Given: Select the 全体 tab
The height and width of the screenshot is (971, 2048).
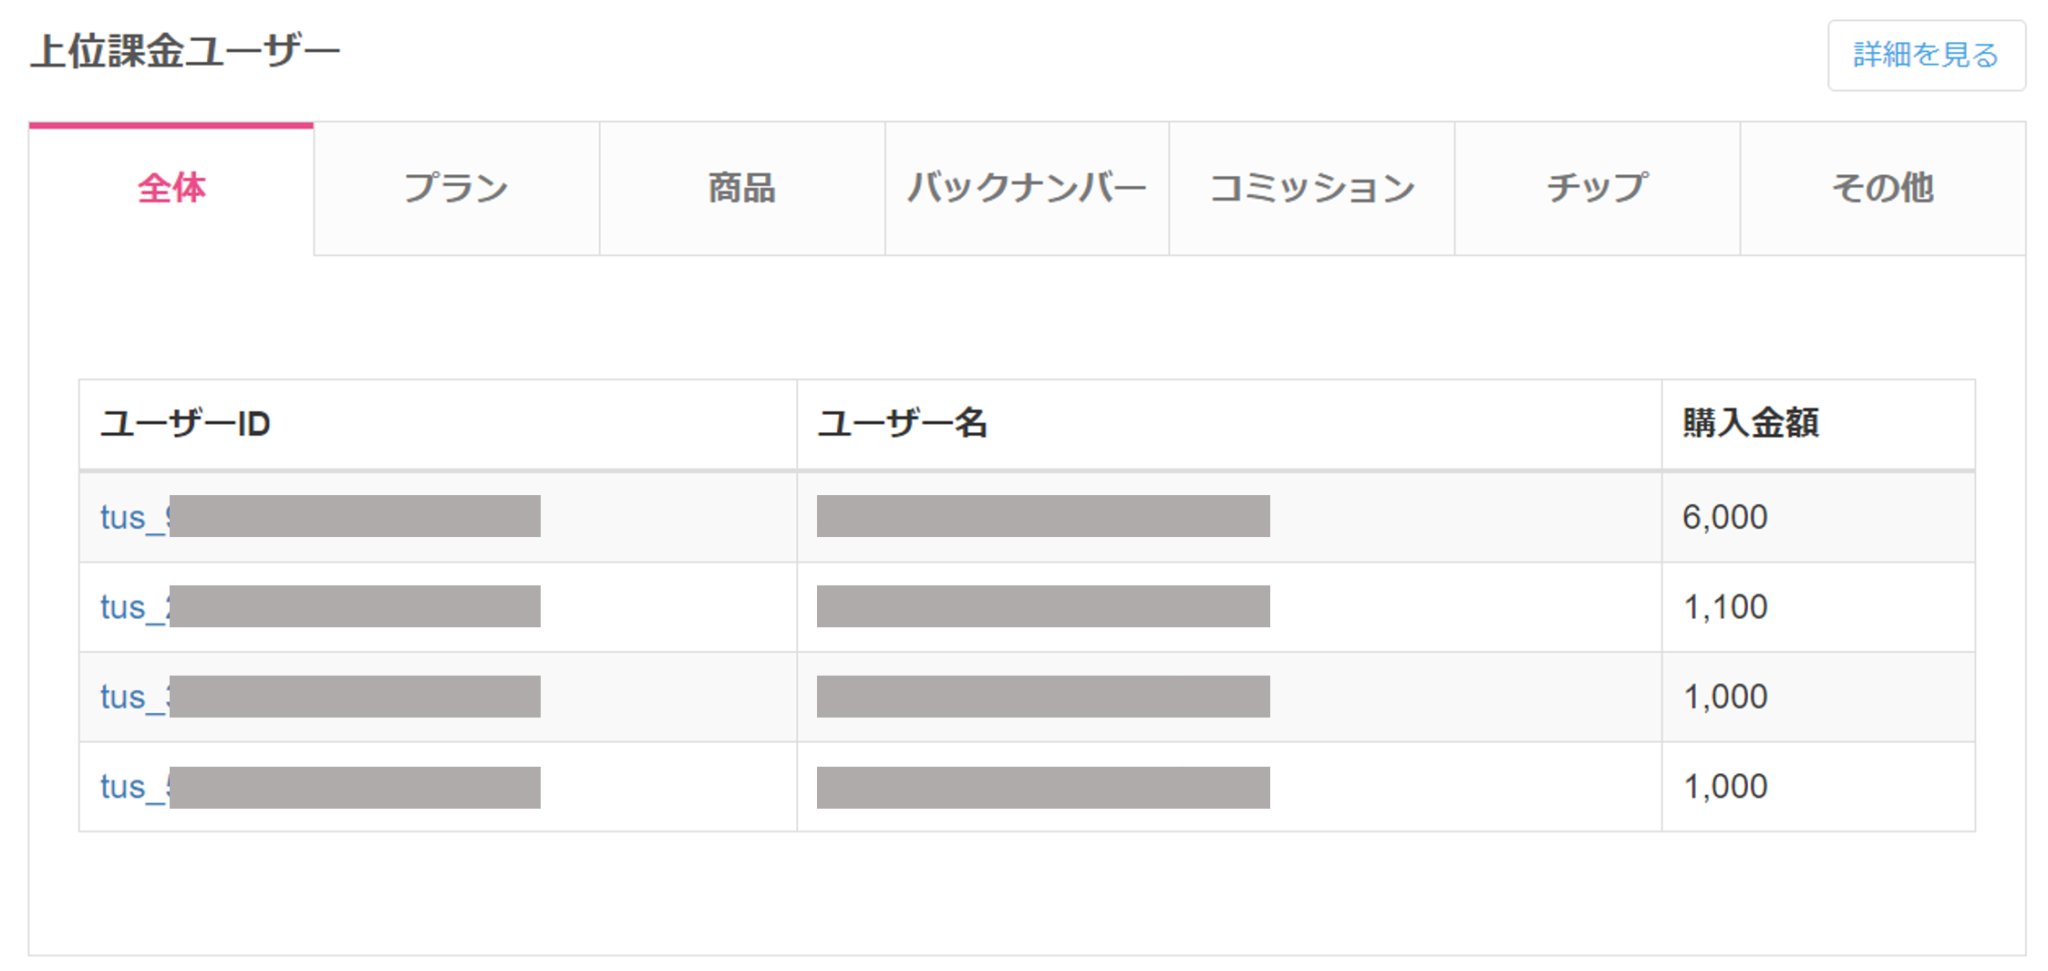Looking at the screenshot, I should [171, 189].
